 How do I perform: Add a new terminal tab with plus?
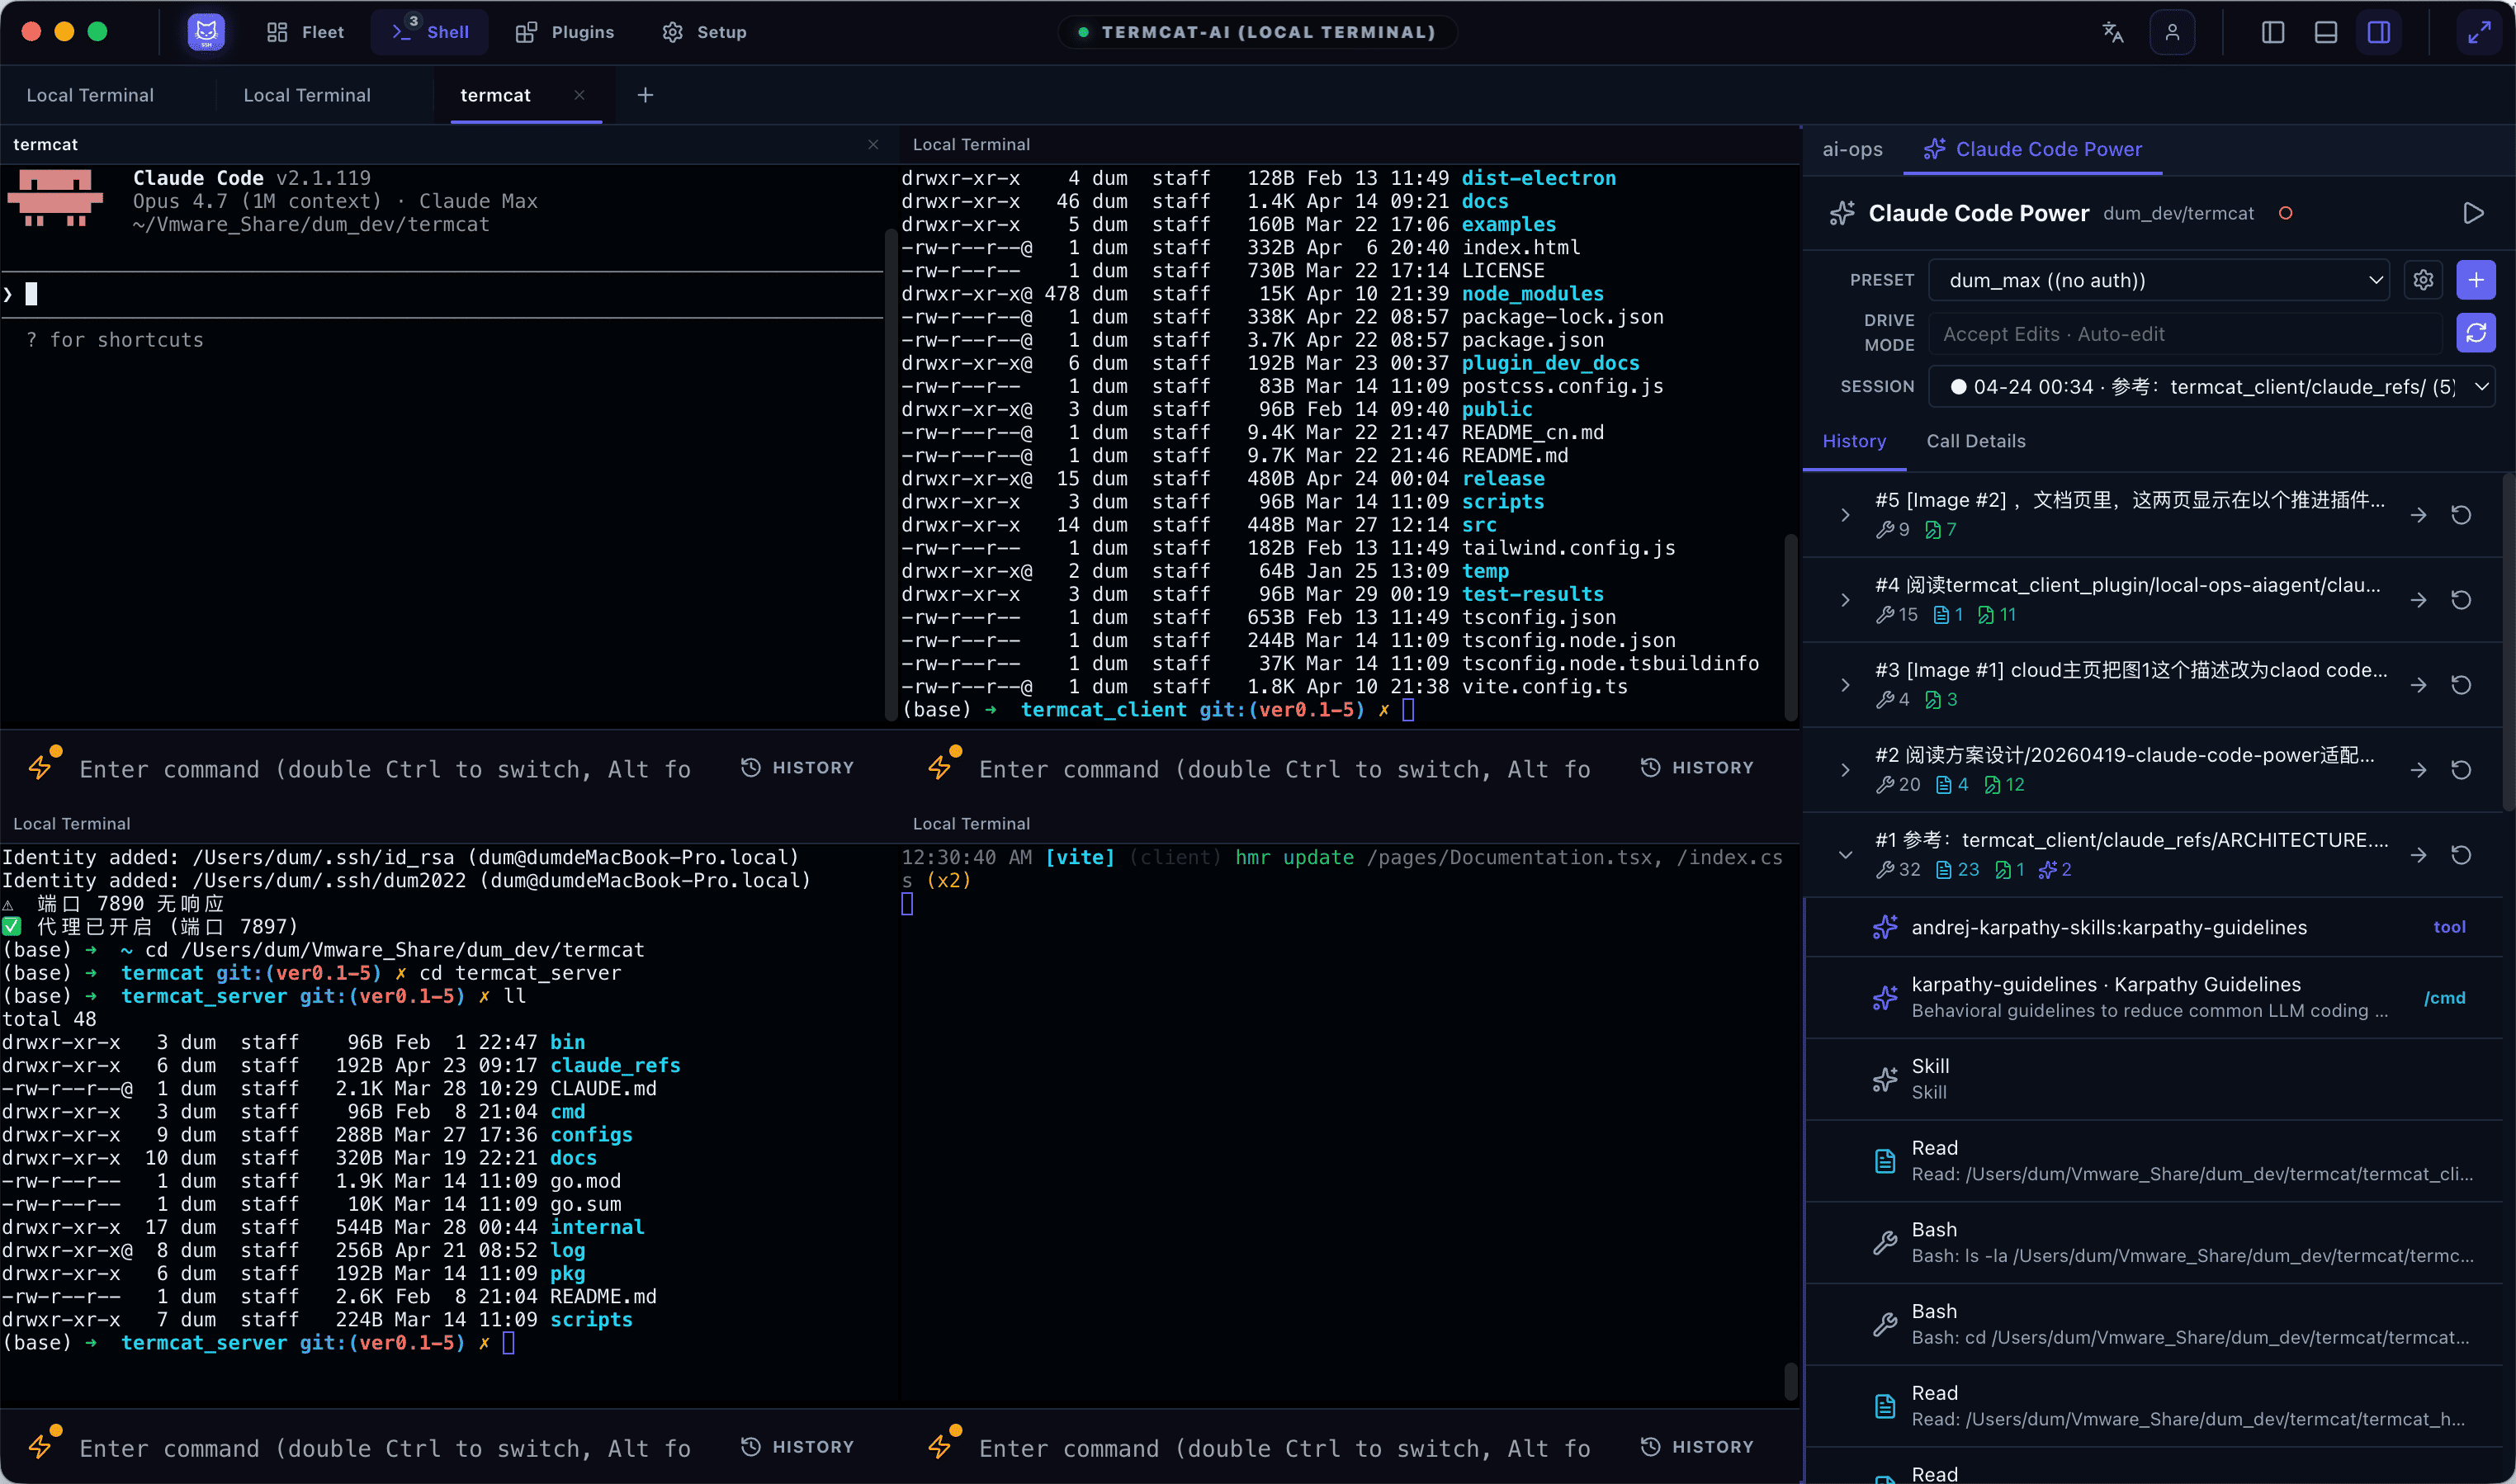(645, 95)
